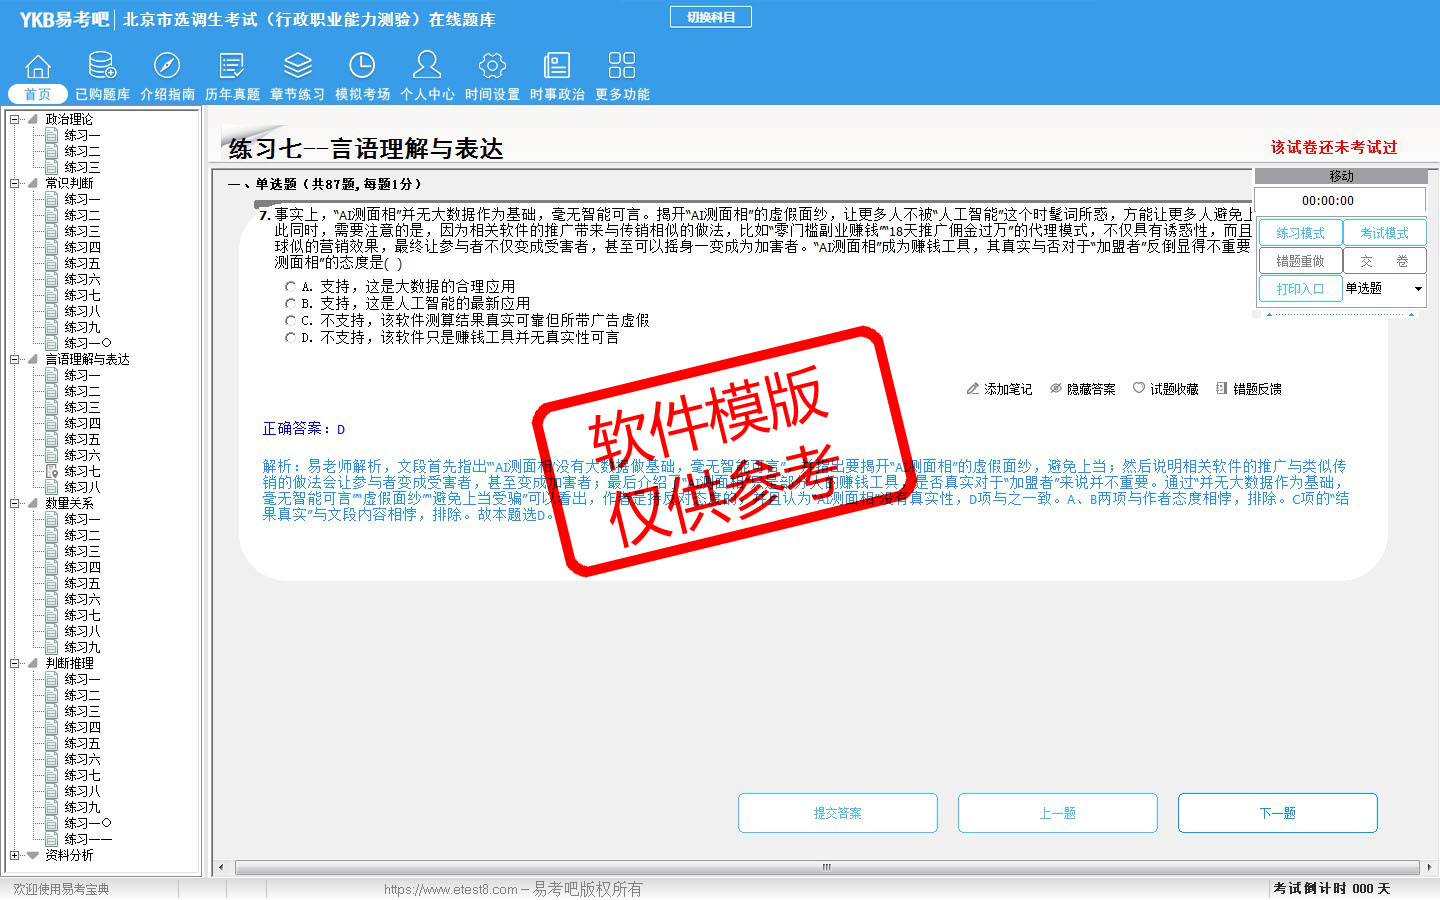The image size is (1440, 900).
Task: Open the 已购题库 purchased question bank icon
Action: click(x=102, y=66)
